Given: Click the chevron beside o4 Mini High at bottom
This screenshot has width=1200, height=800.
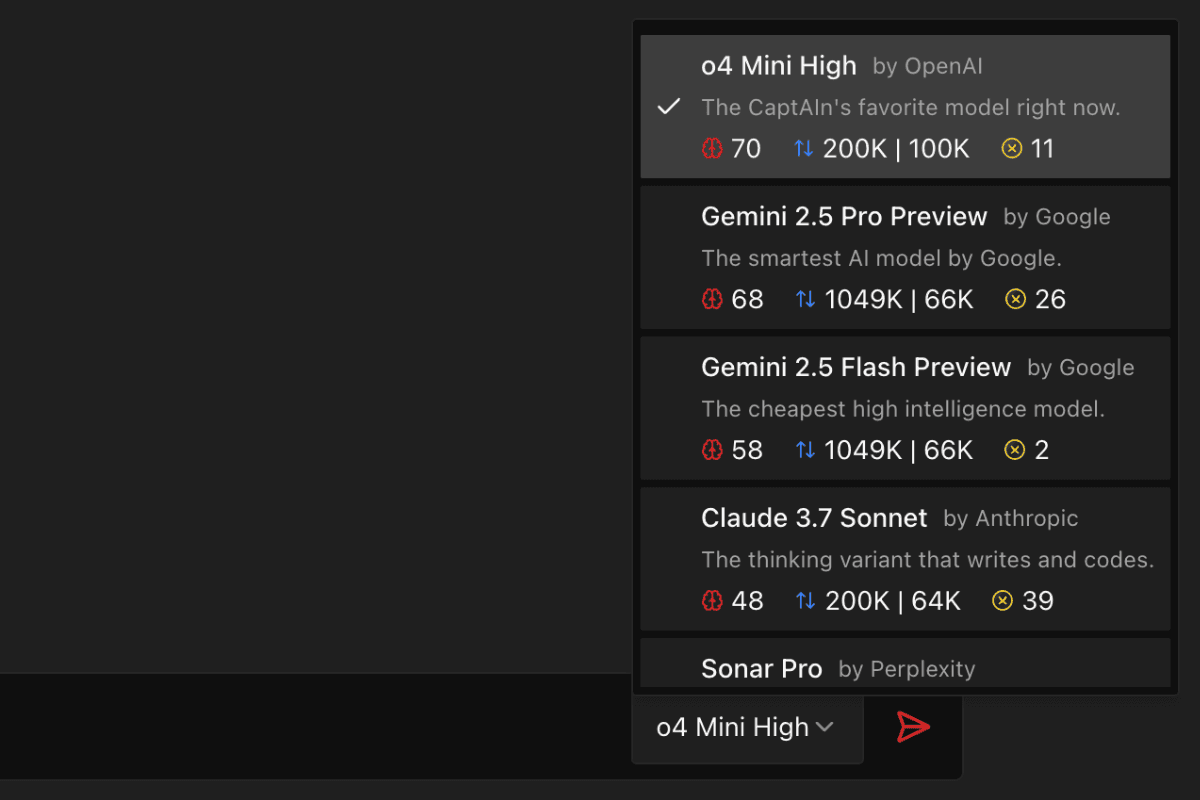Looking at the screenshot, I should (826, 728).
